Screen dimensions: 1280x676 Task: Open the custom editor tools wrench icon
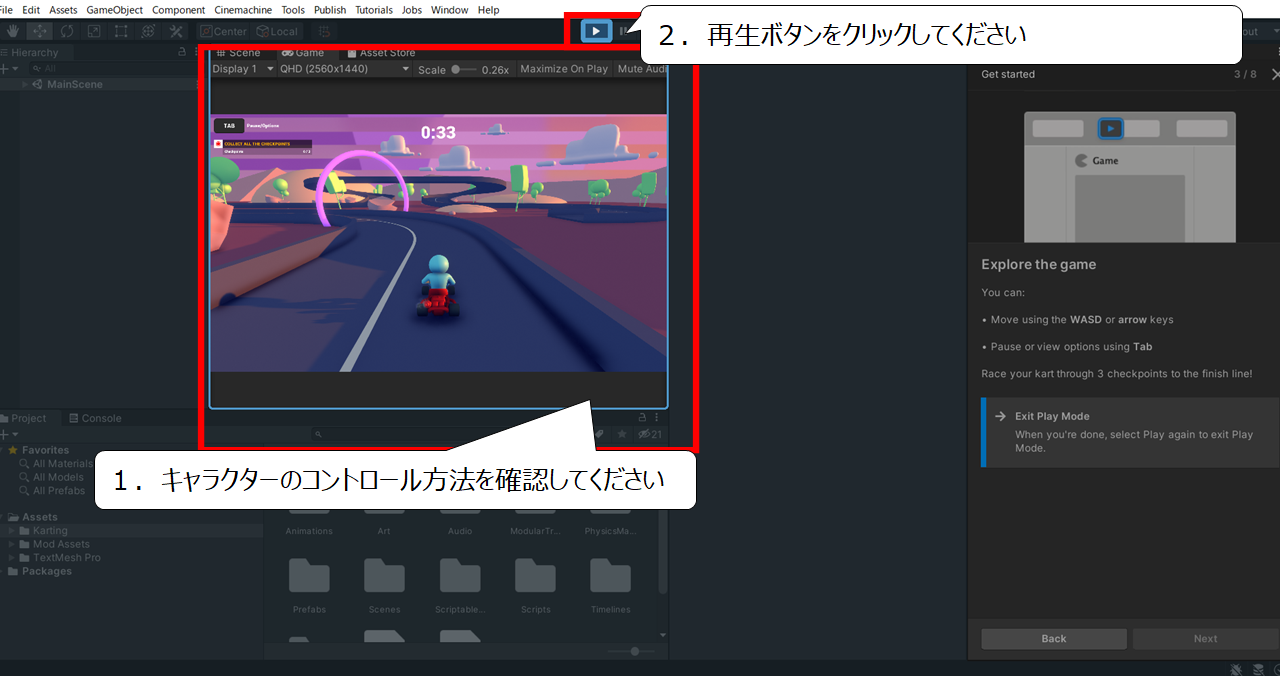175,32
